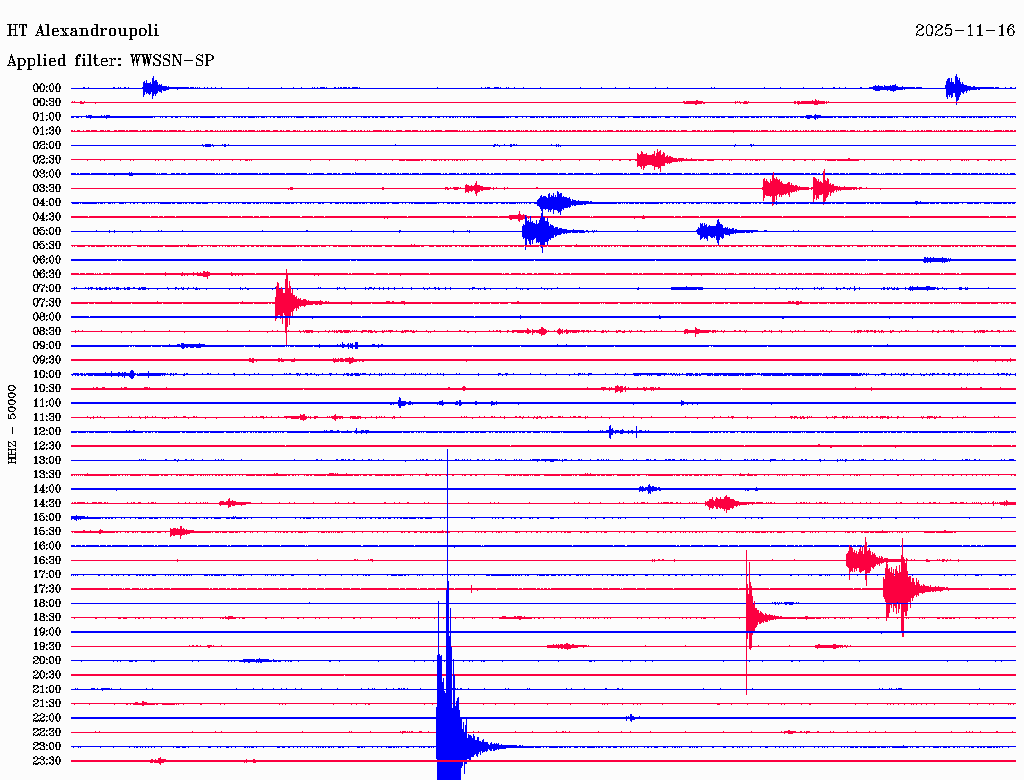Select the 07:00 time label

(x=47, y=289)
